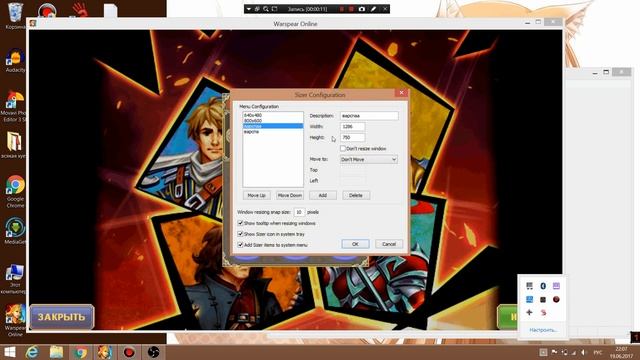Click the snap size pixels field
Viewport: 640px width, 360px height.
[299, 212]
